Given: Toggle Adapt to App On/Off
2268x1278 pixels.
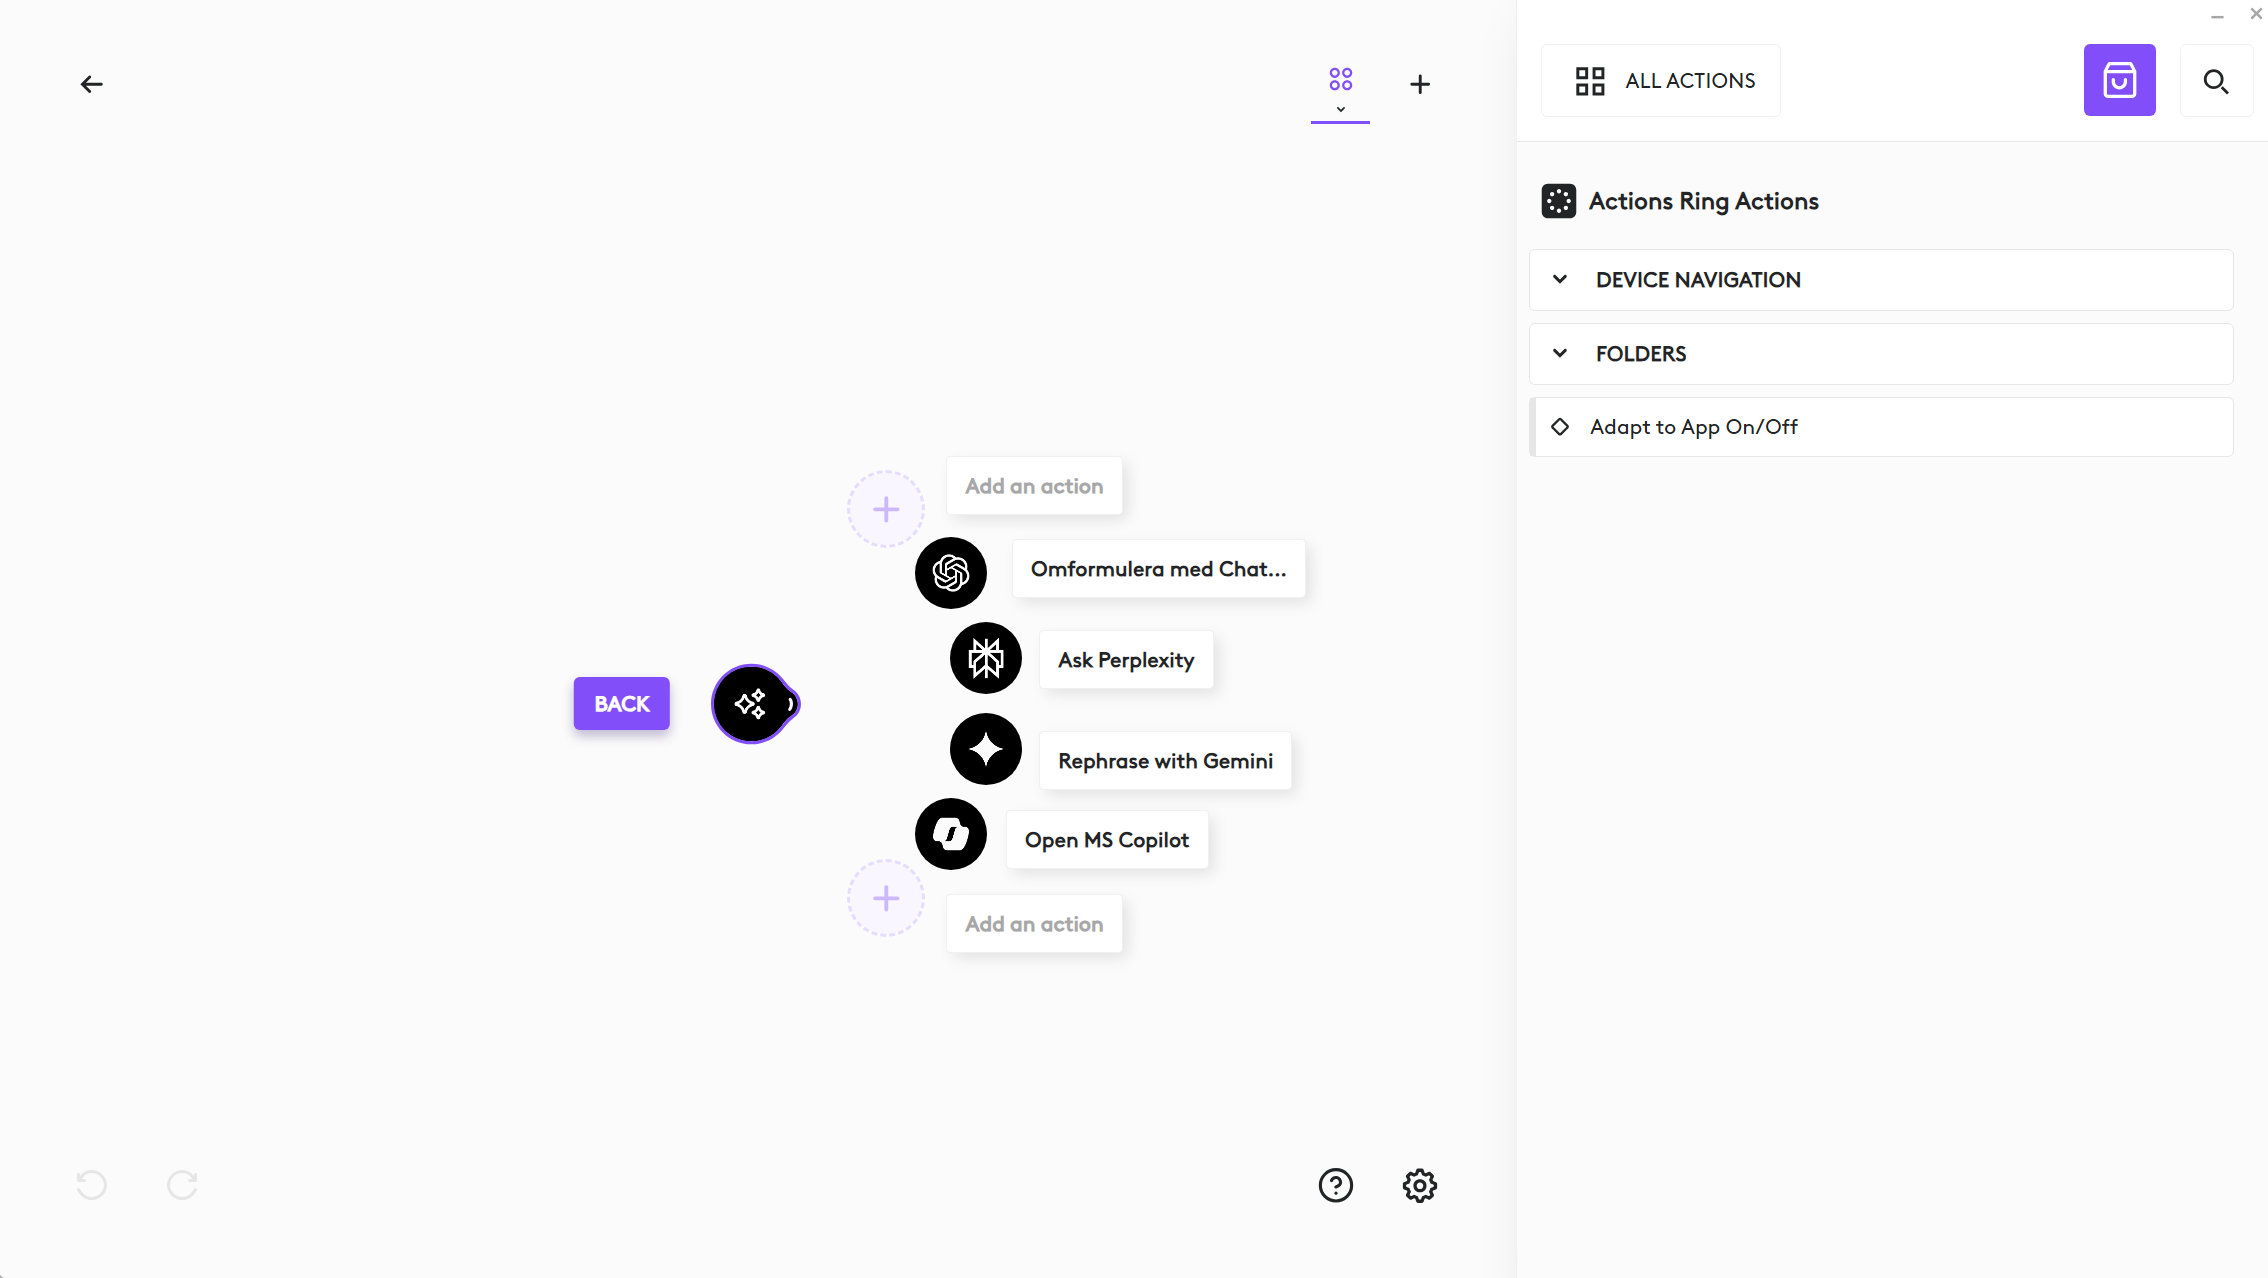Looking at the screenshot, I should tap(1693, 427).
